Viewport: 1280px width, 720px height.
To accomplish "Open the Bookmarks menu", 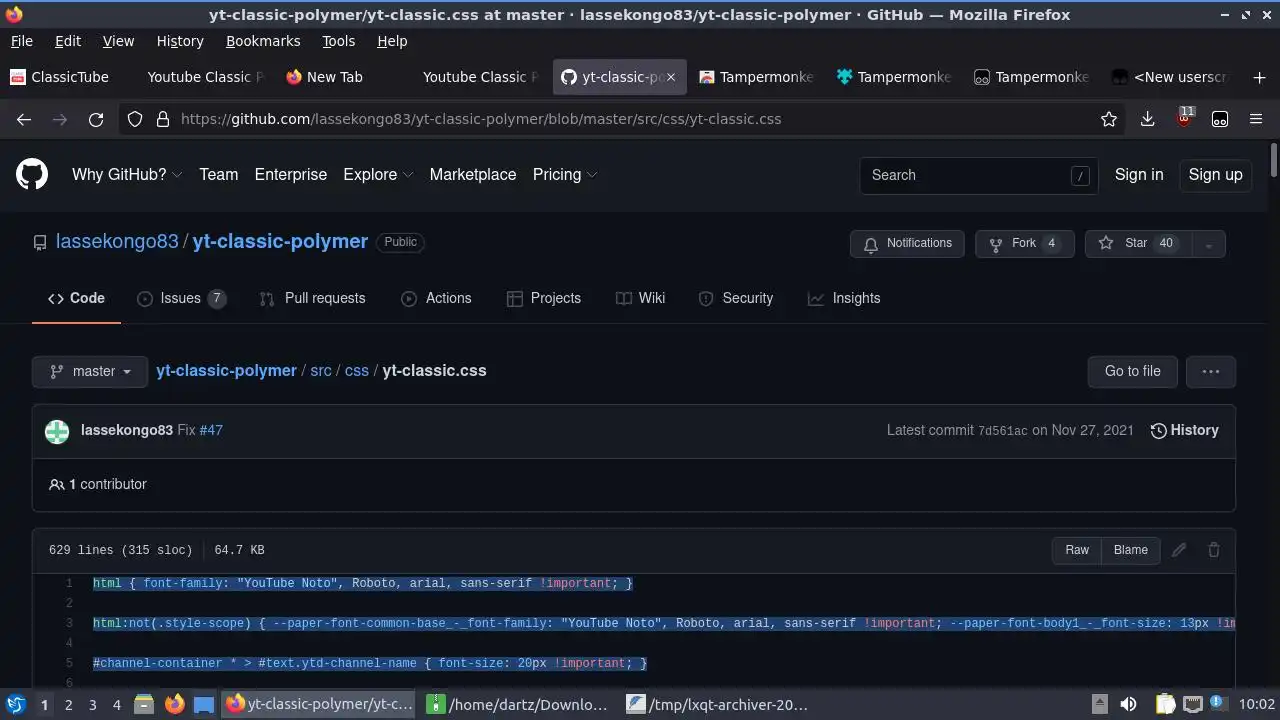I will tap(263, 41).
